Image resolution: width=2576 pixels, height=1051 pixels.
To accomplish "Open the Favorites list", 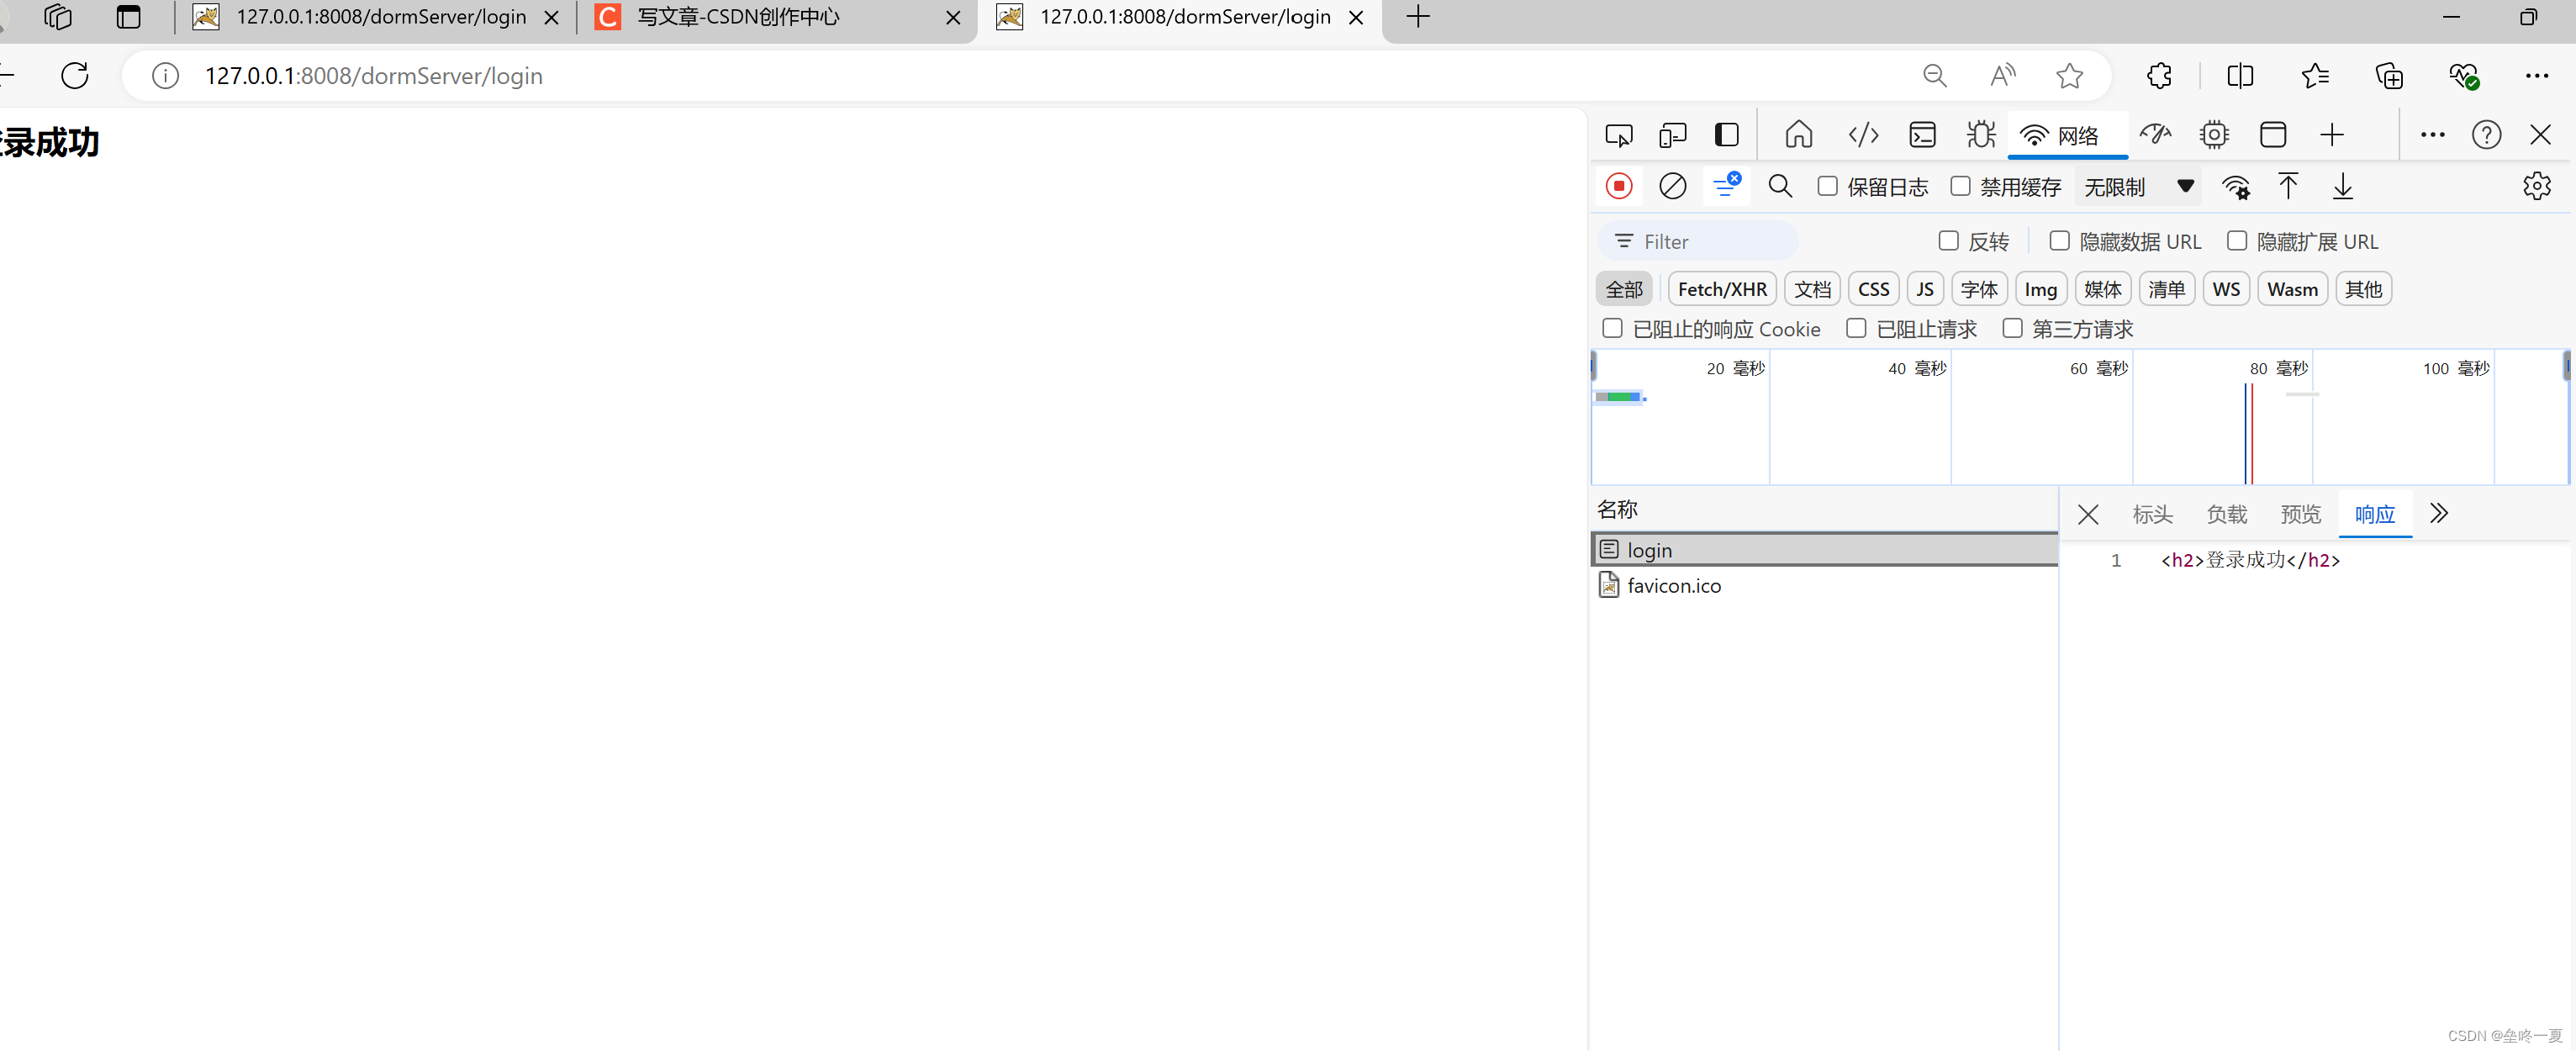I will [2315, 76].
